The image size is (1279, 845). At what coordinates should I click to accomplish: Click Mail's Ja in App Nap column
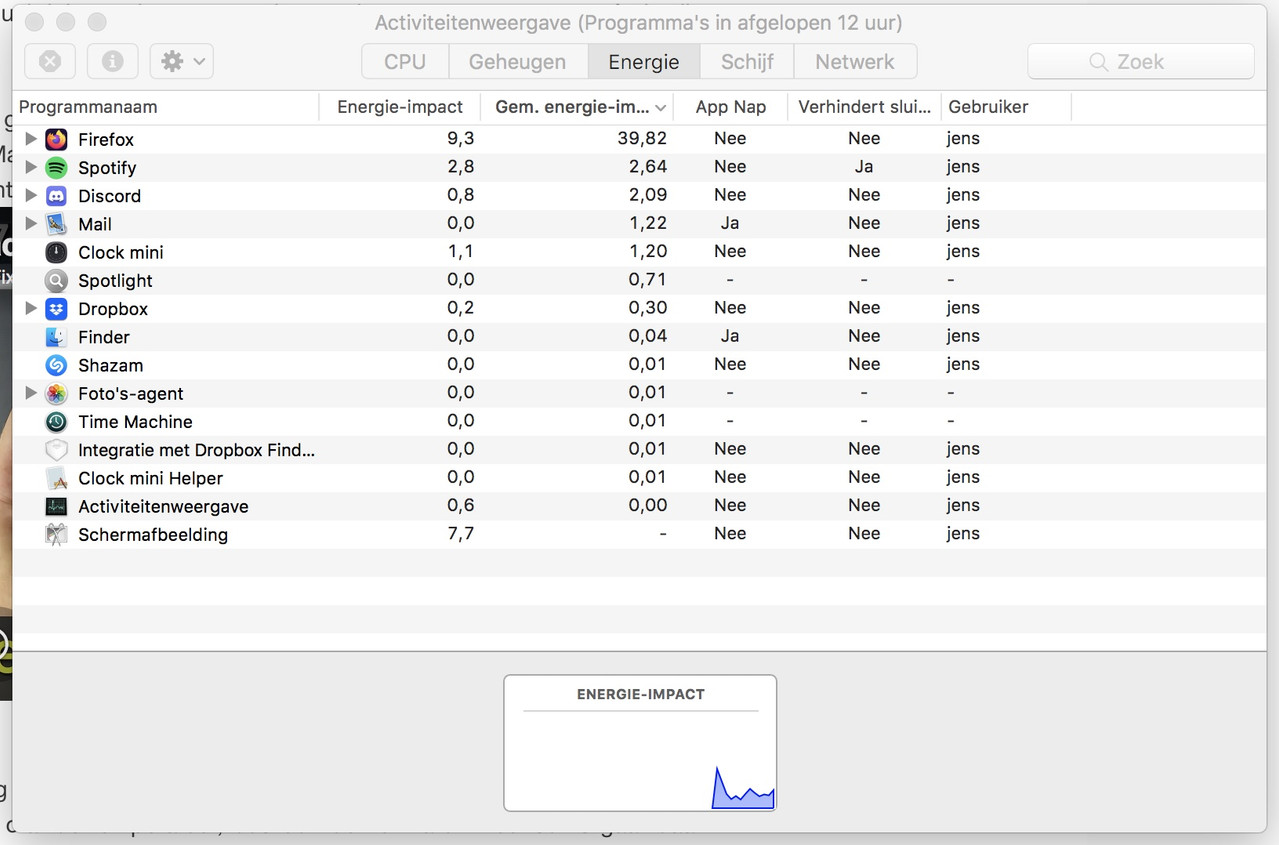[730, 223]
